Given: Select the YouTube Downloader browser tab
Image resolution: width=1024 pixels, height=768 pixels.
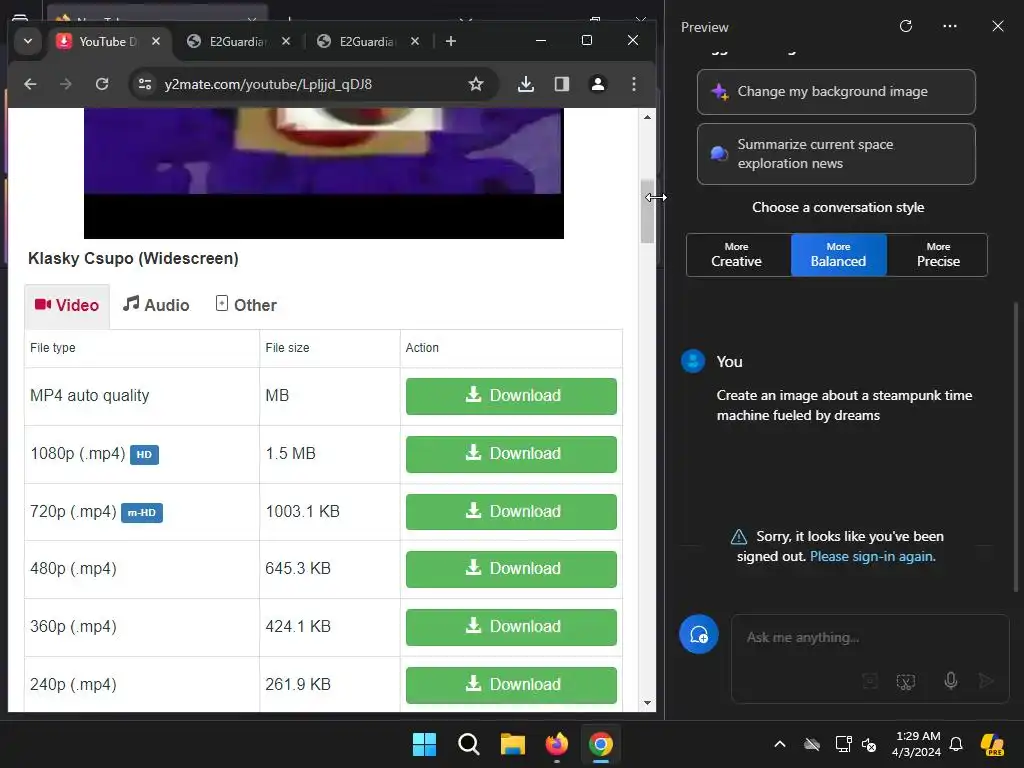Looking at the screenshot, I should click(108, 41).
